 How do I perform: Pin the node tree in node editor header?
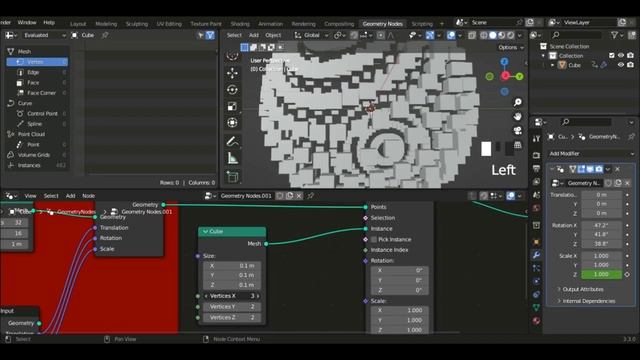click(x=311, y=196)
